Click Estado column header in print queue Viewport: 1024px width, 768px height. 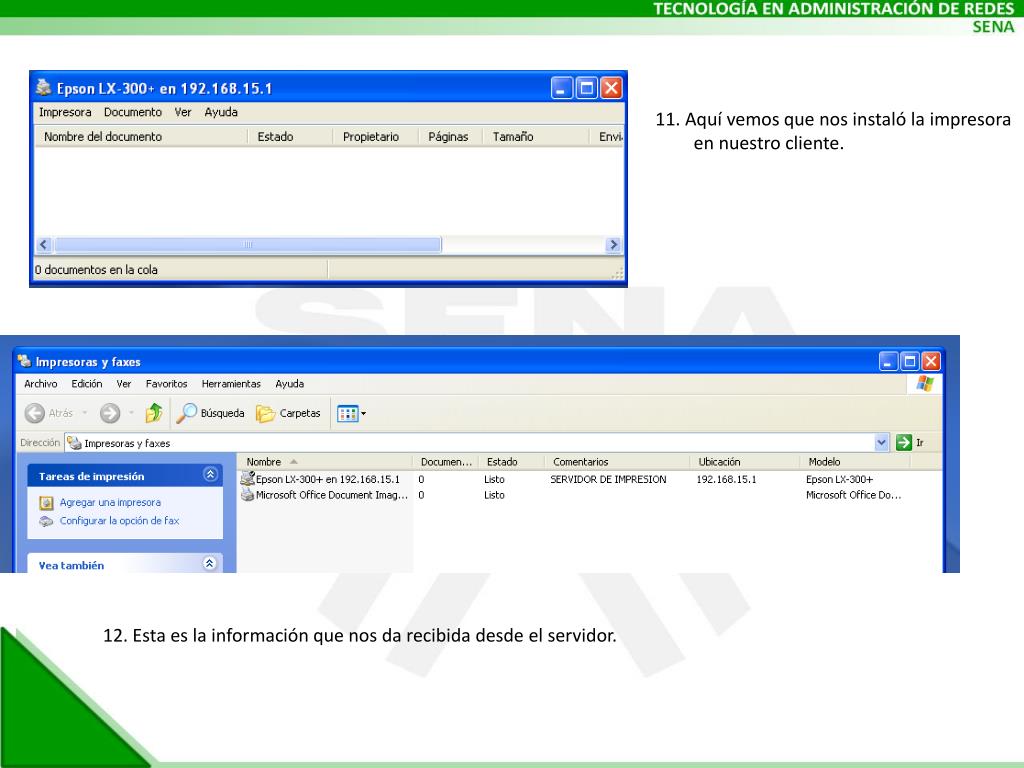pyautogui.click(x=291, y=136)
